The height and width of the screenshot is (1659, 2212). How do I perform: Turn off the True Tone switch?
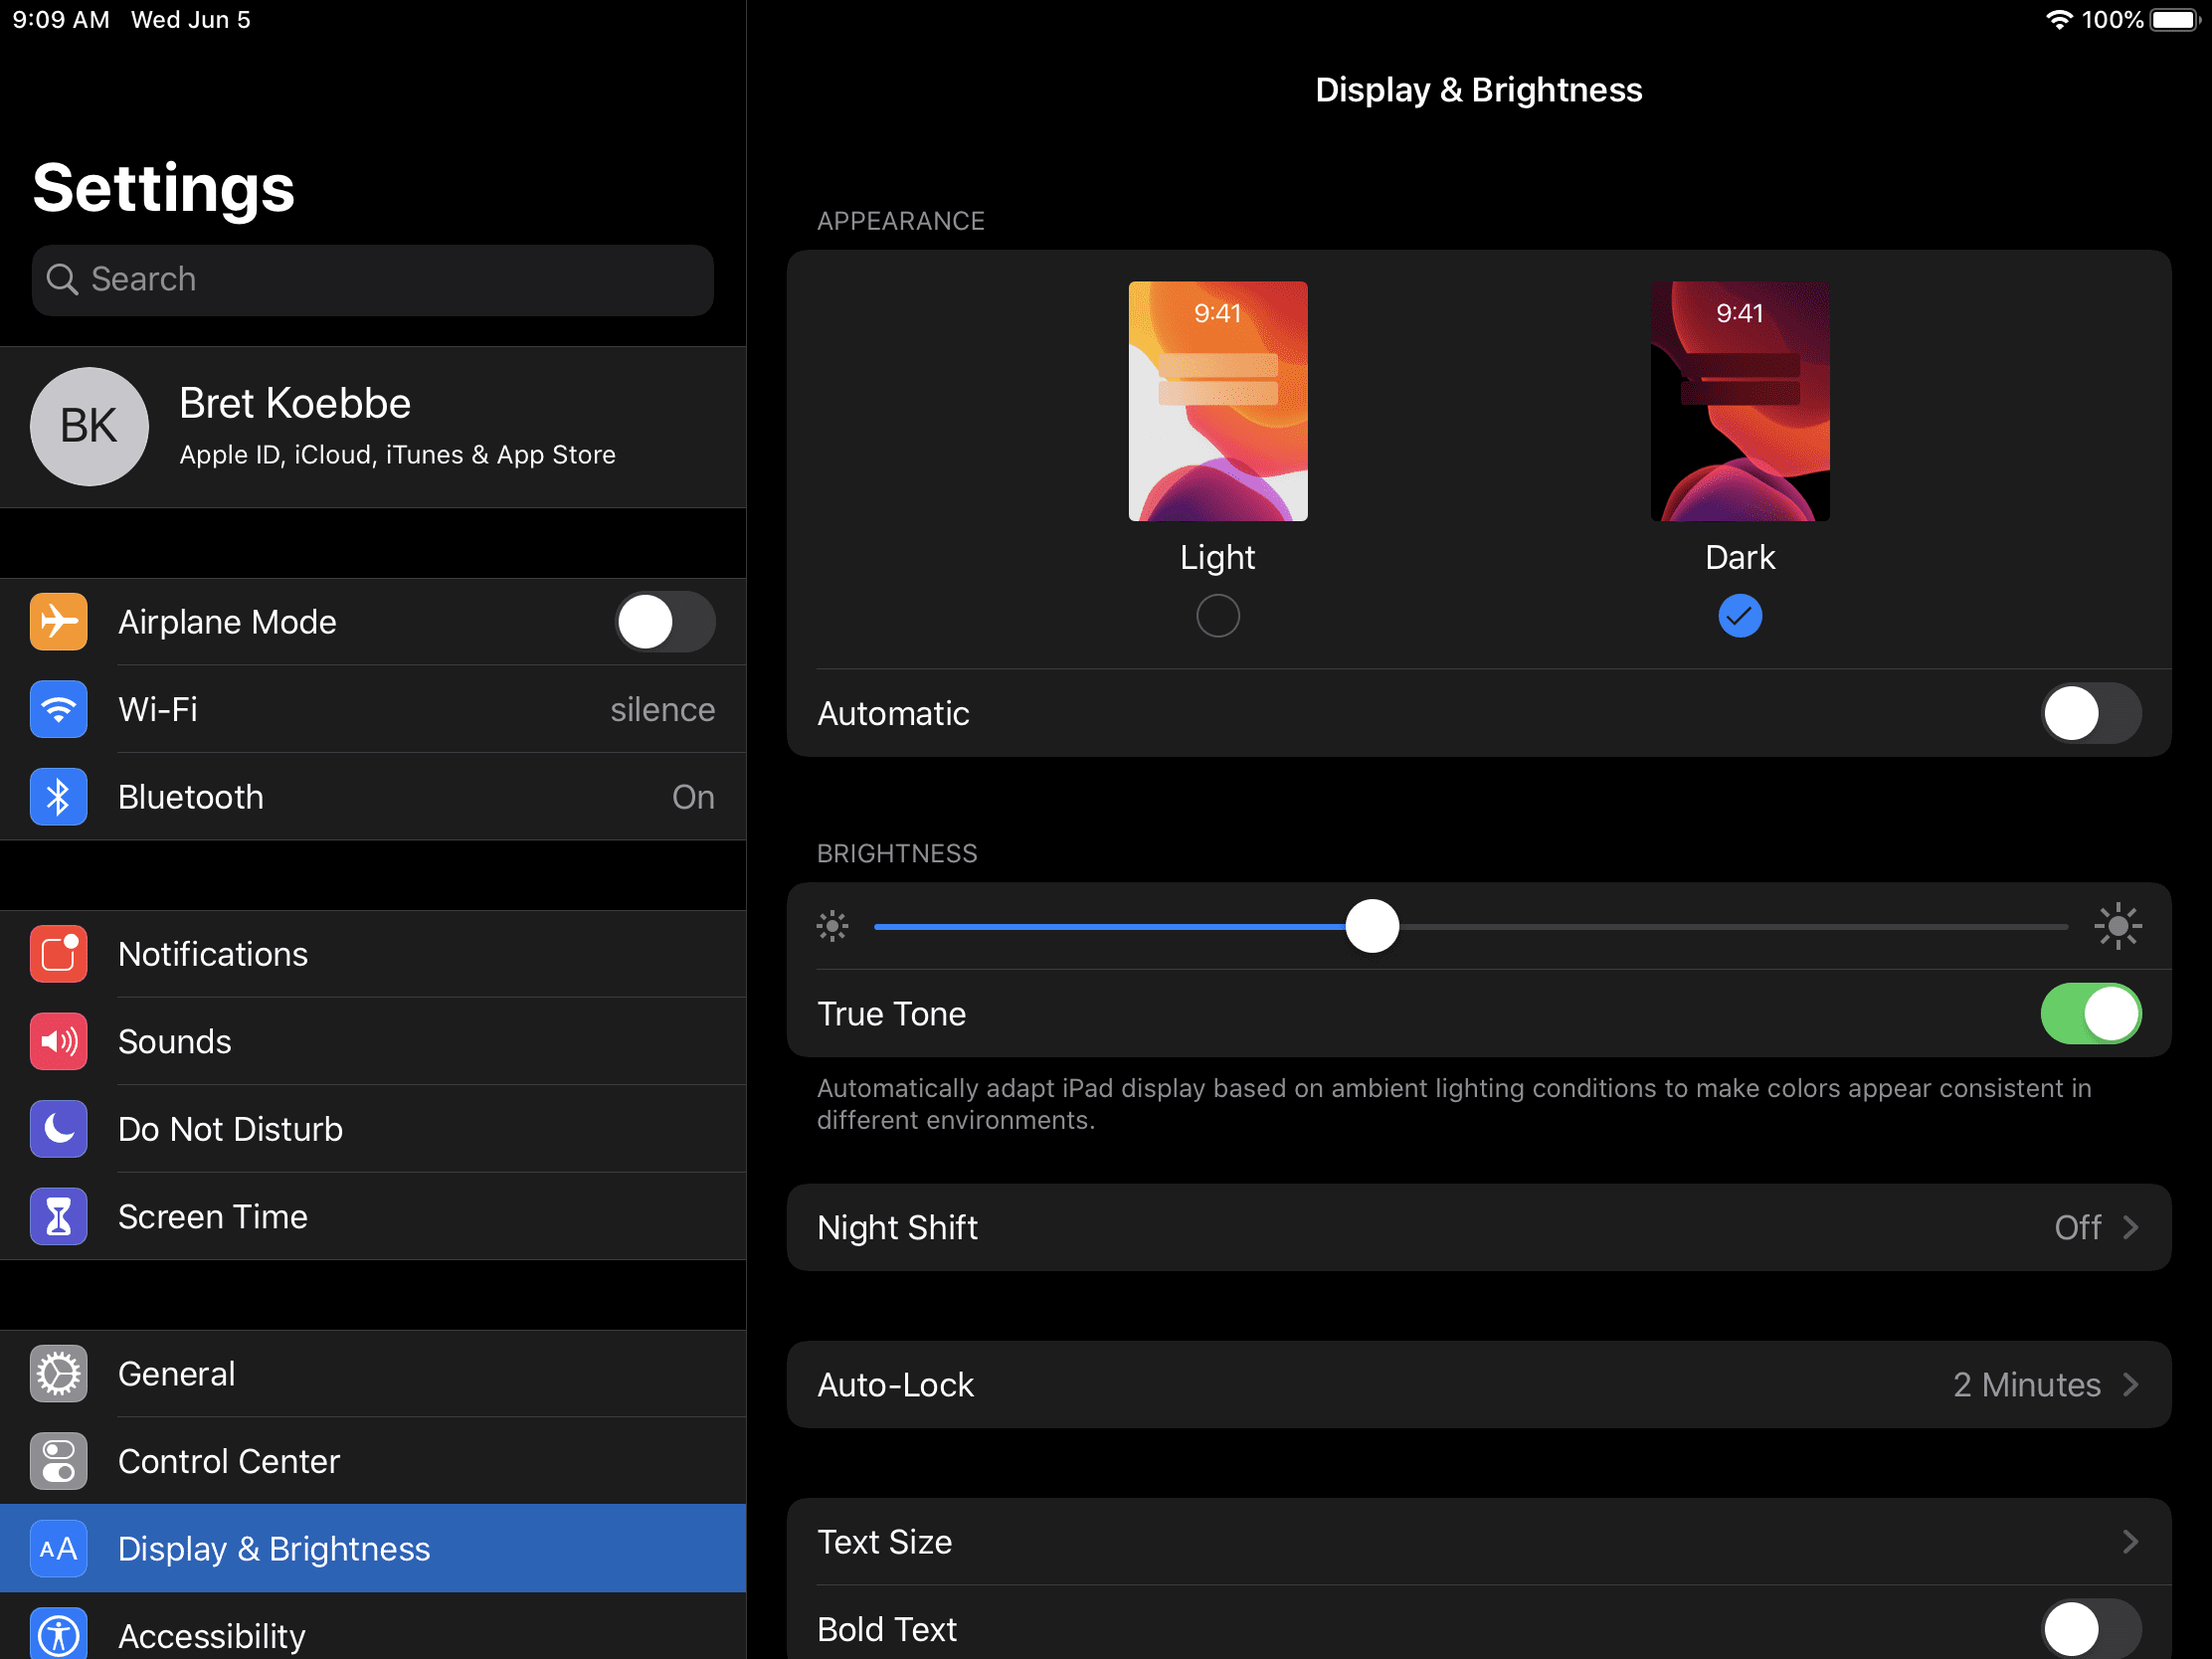point(2090,1013)
